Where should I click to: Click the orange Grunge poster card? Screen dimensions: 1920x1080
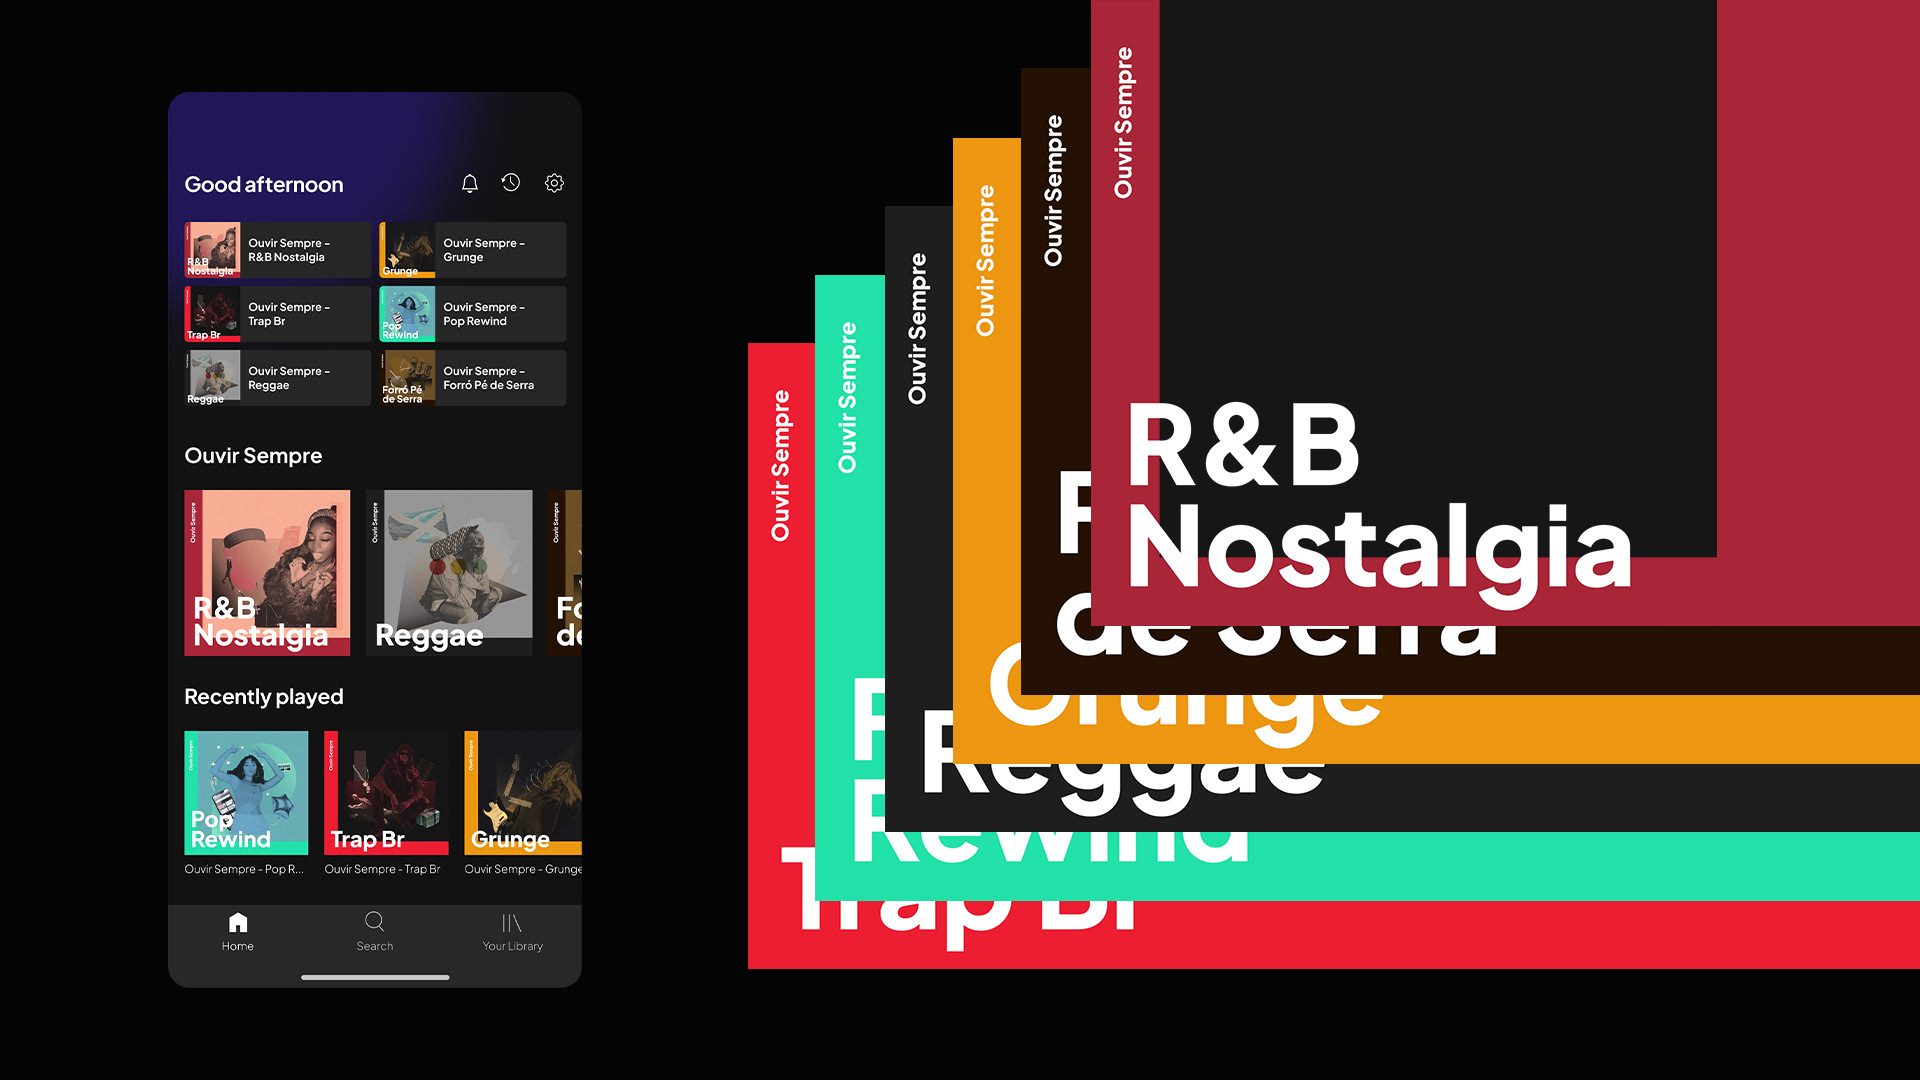986,450
